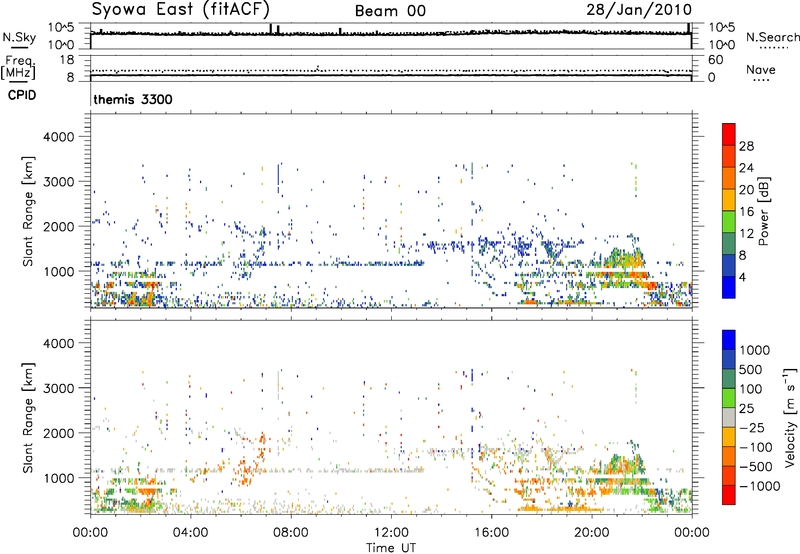
Task: Select the 'N.Search' legend label
Action: coord(772,37)
